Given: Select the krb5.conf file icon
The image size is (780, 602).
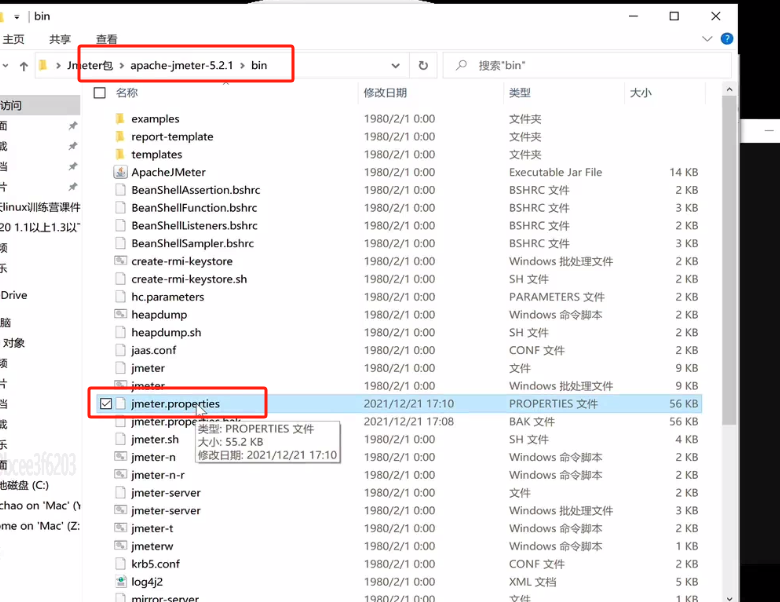Looking at the screenshot, I should coord(120,564).
